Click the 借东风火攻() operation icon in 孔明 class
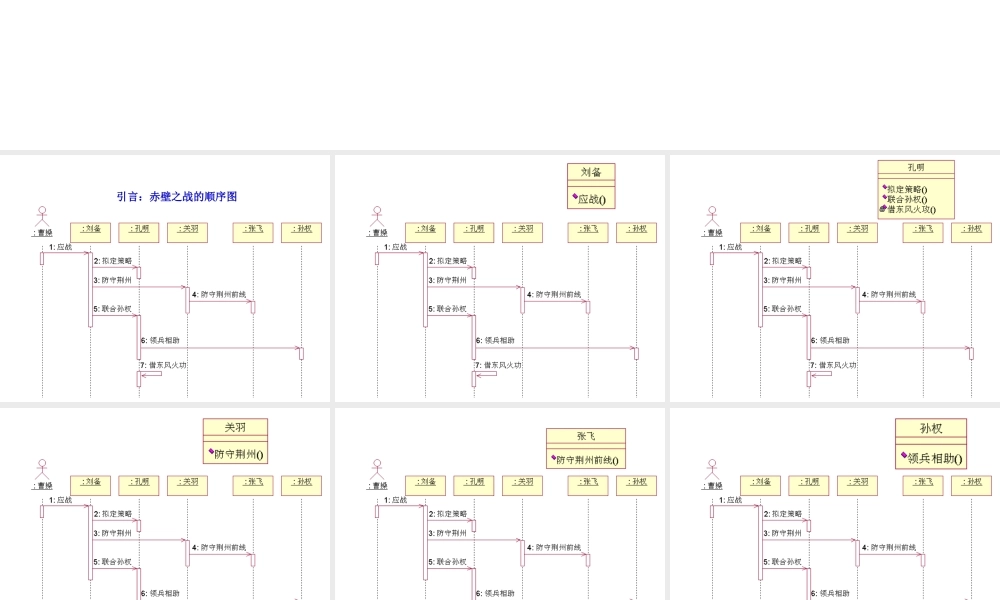 coord(884,209)
